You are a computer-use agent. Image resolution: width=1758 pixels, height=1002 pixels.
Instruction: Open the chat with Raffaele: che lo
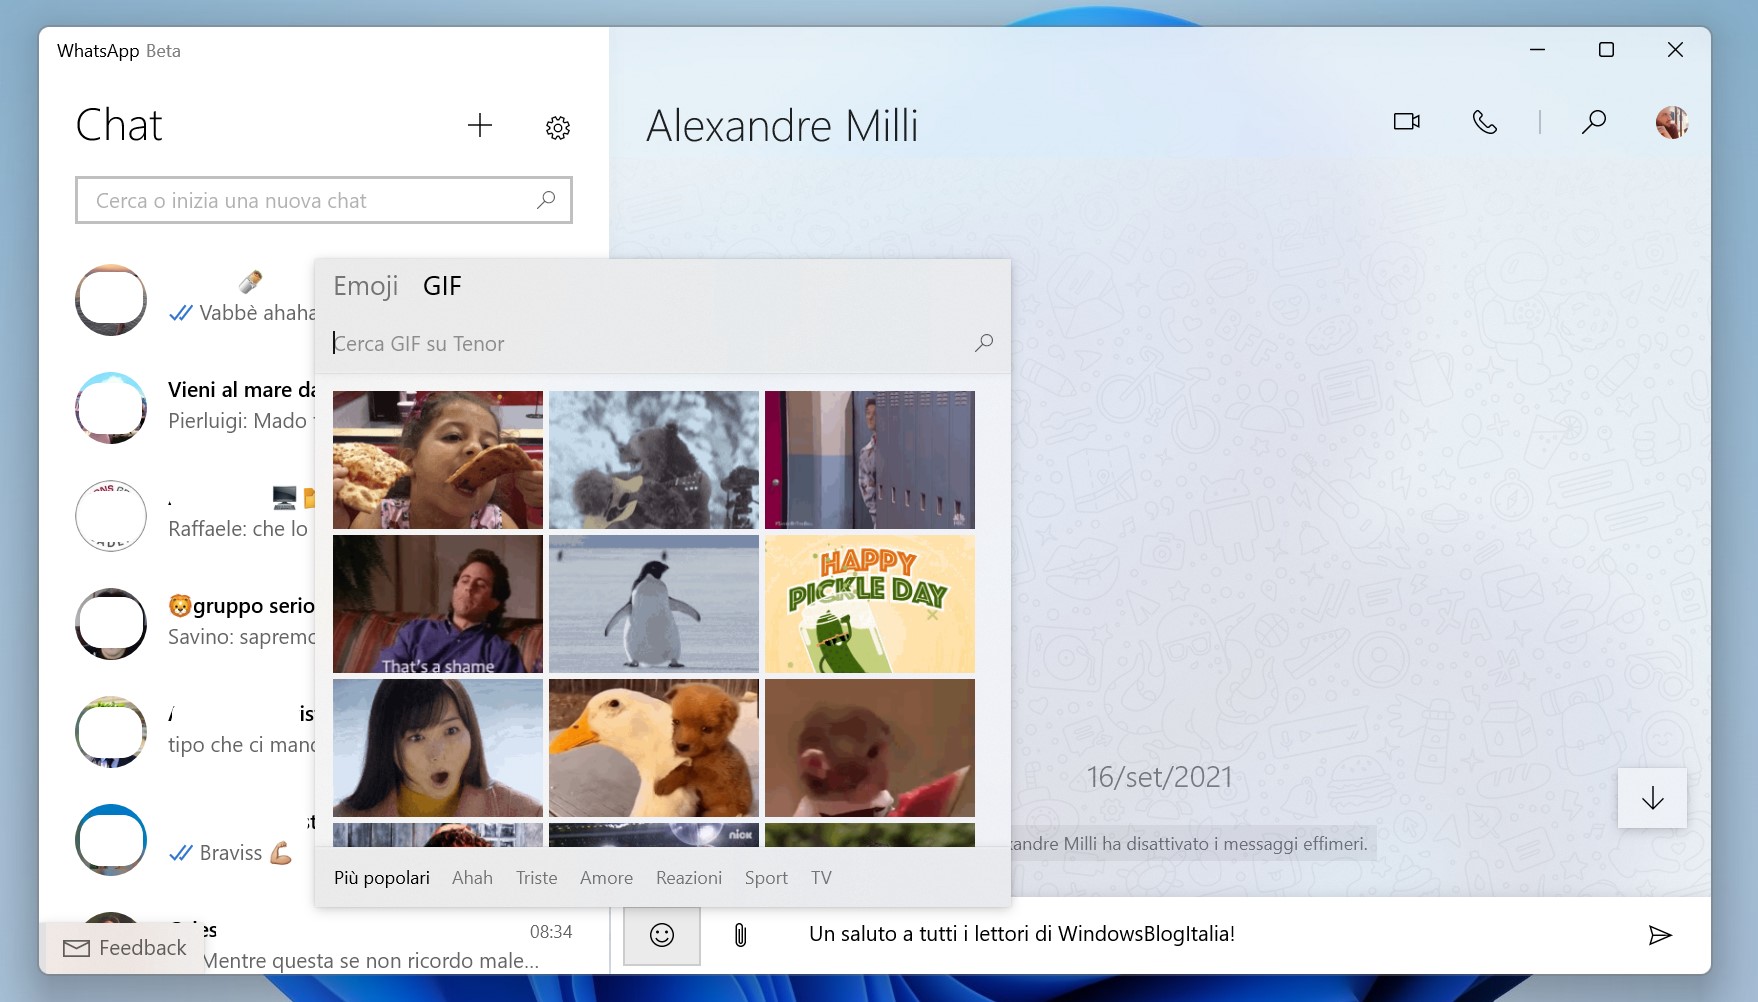click(x=195, y=516)
